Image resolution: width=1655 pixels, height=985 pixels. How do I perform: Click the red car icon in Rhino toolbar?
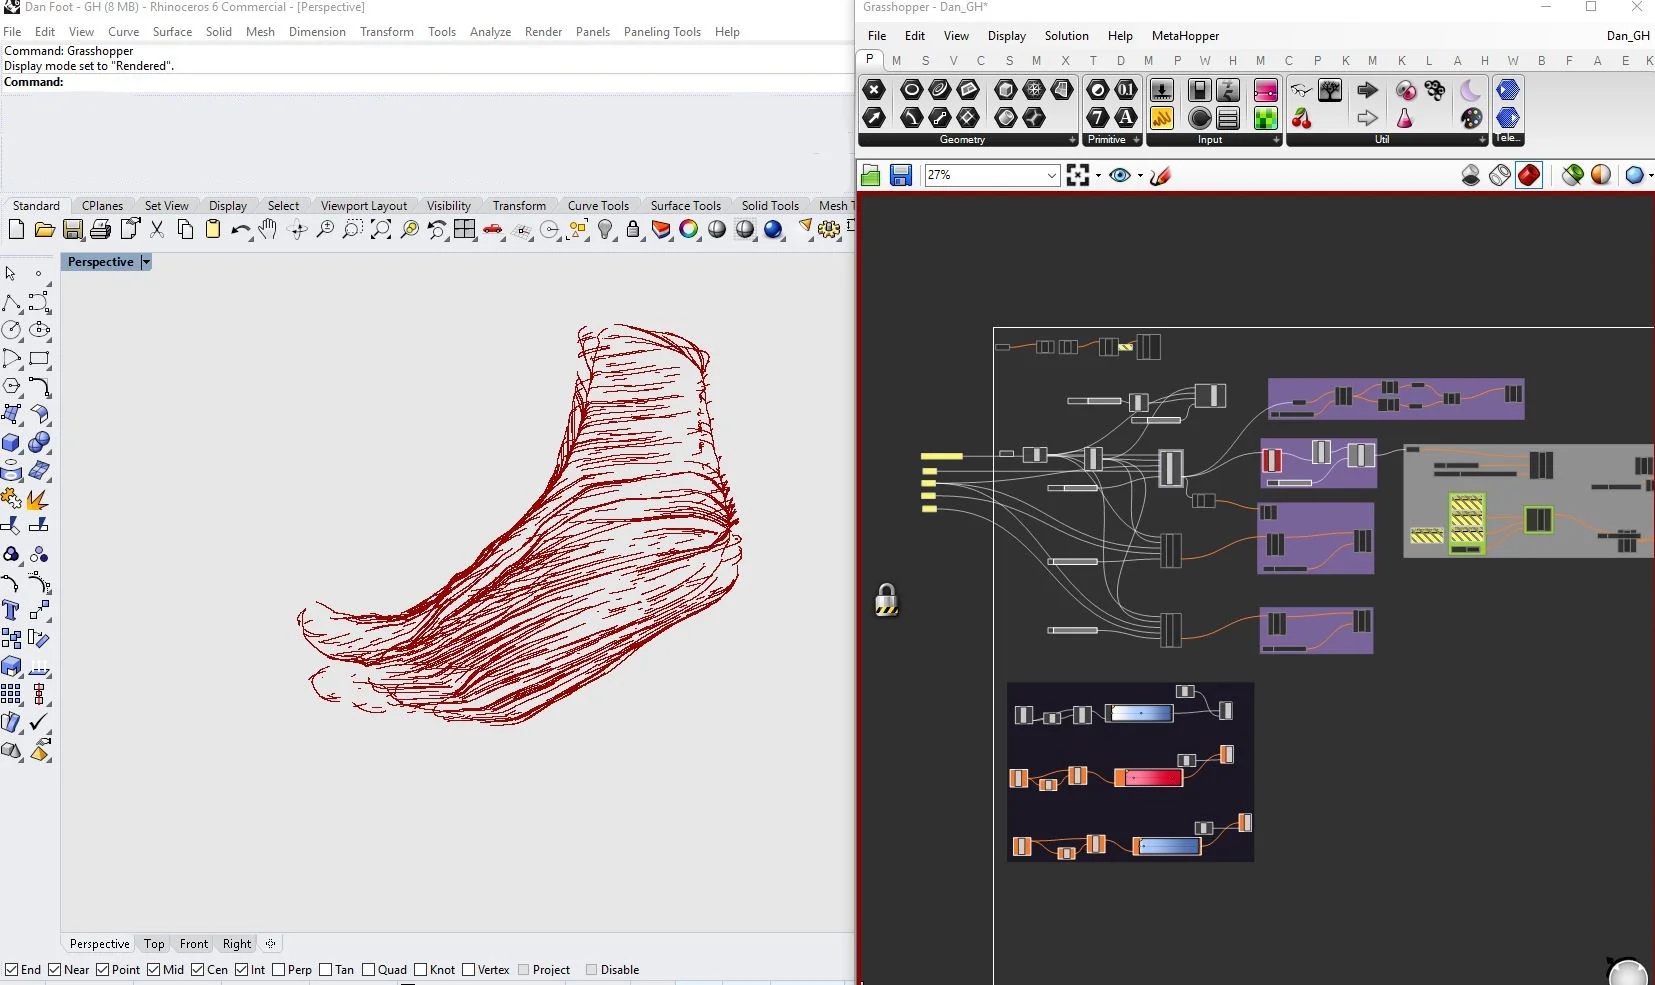(x=493, y=230)
